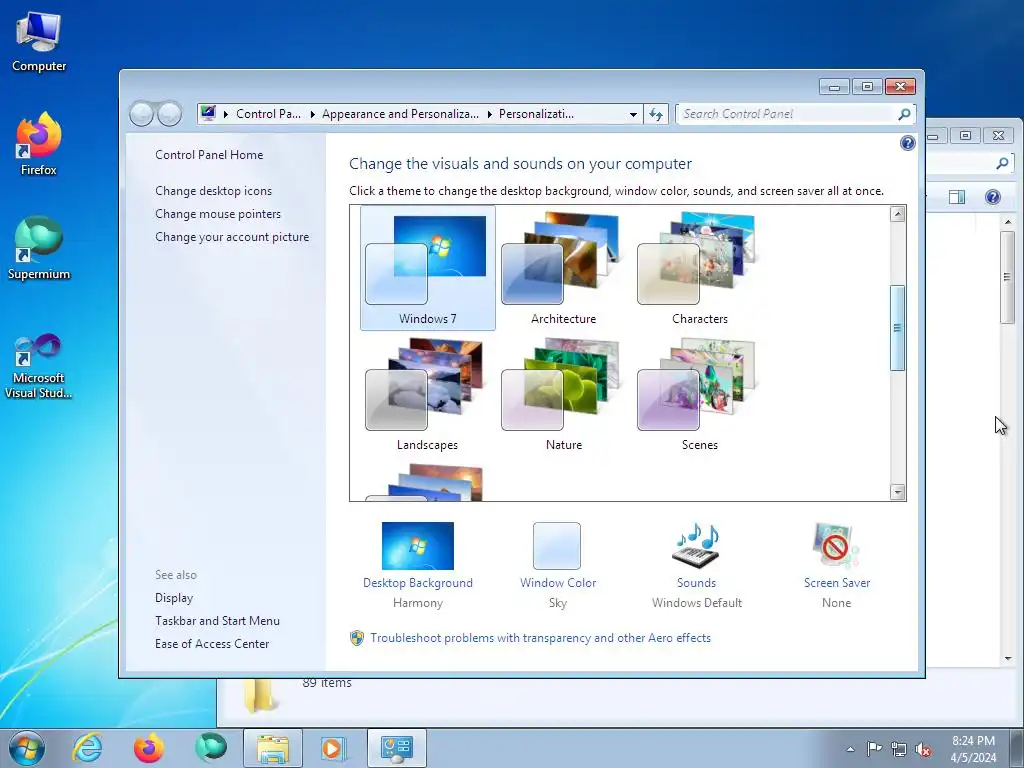Click the address bar refresh button
1024x768 pixels.
tap(656, 114)
